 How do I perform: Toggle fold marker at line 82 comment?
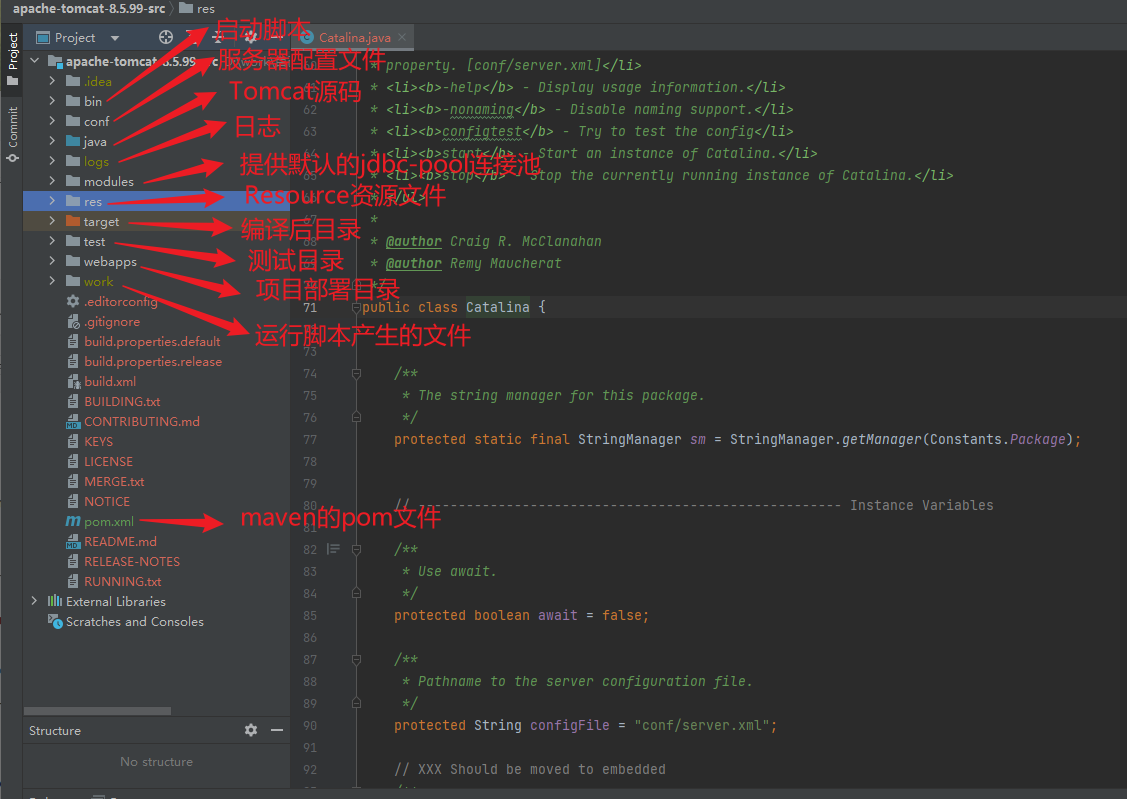pos(356,550)
